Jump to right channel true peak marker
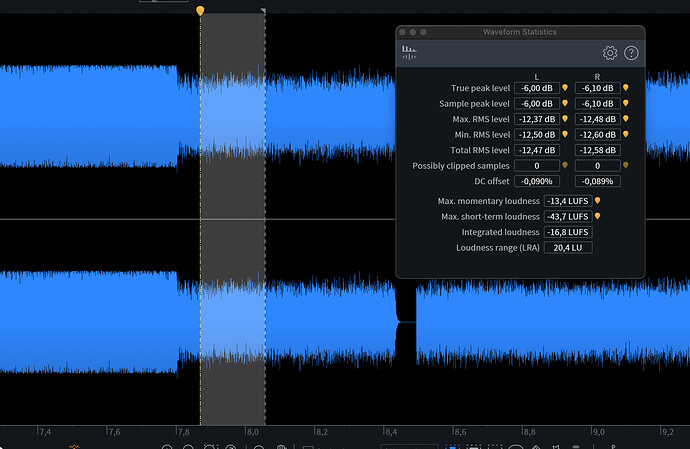The width and height of the screenshot is (690, 449). [x=626, y=88]
